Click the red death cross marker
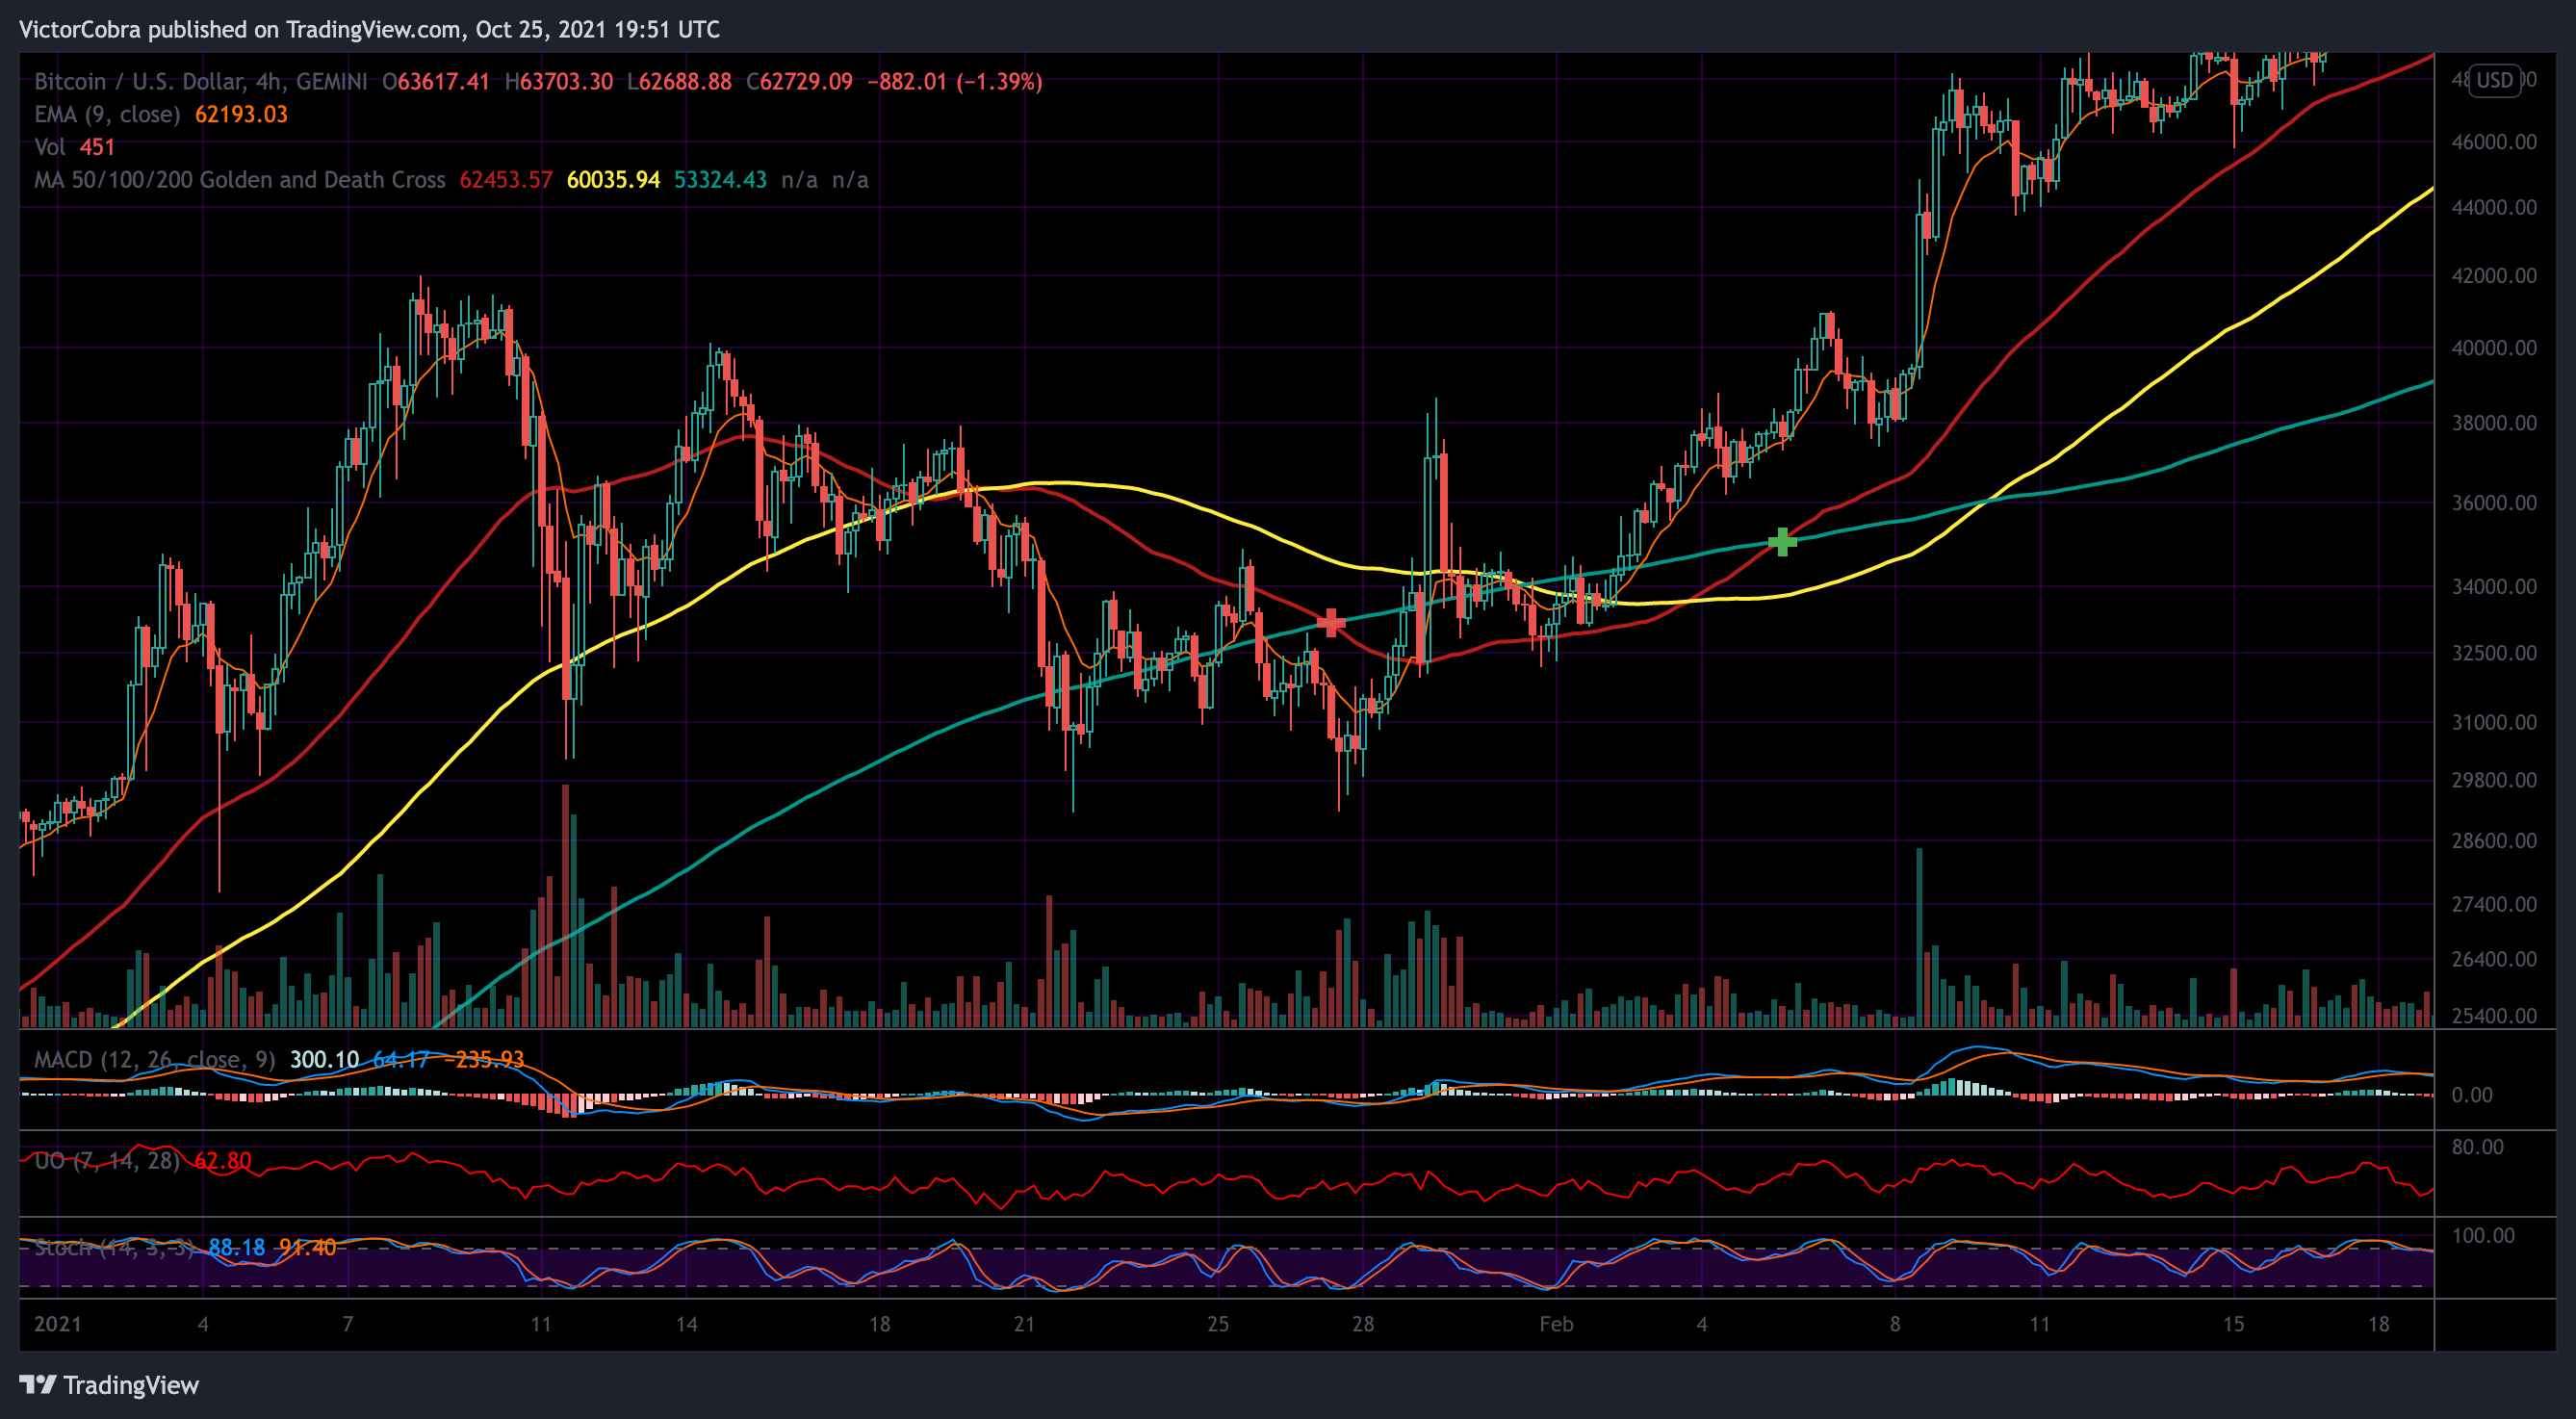The width and height of the screenshot is (2576, 1419). click(1331, 623)
